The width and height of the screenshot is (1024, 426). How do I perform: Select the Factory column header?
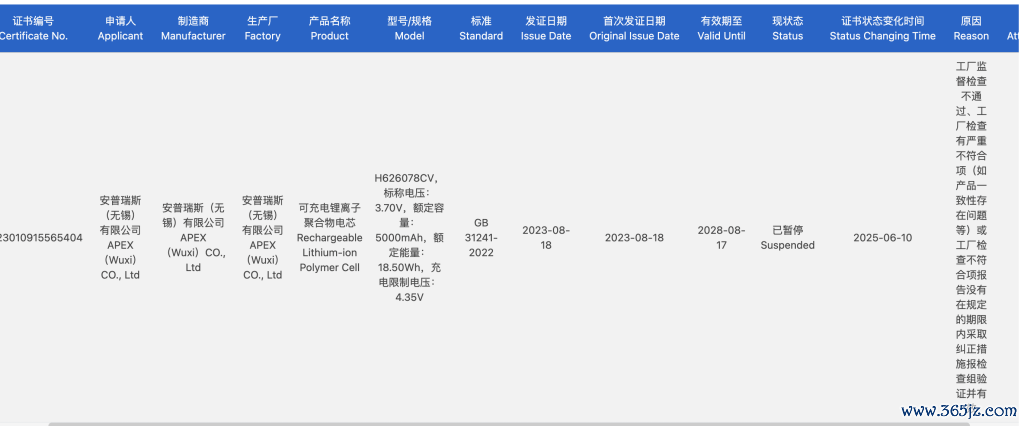point(263,29)
